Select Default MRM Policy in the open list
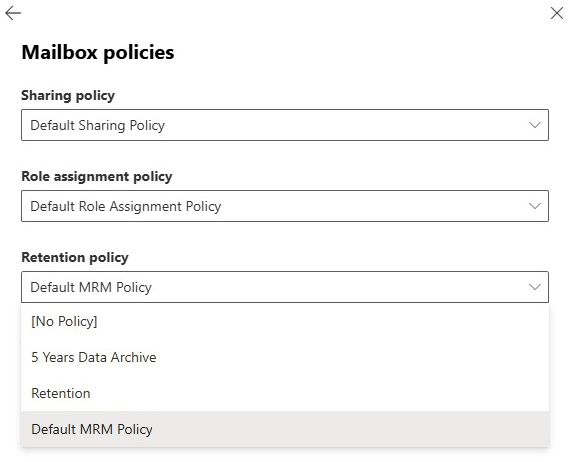The width and height of the screenshot is (569, 462). tap(285, 429)
